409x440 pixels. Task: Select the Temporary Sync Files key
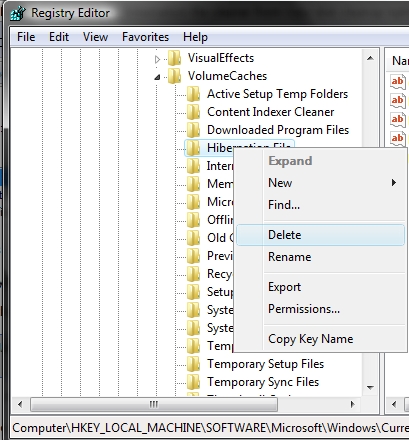click(263, 382)
